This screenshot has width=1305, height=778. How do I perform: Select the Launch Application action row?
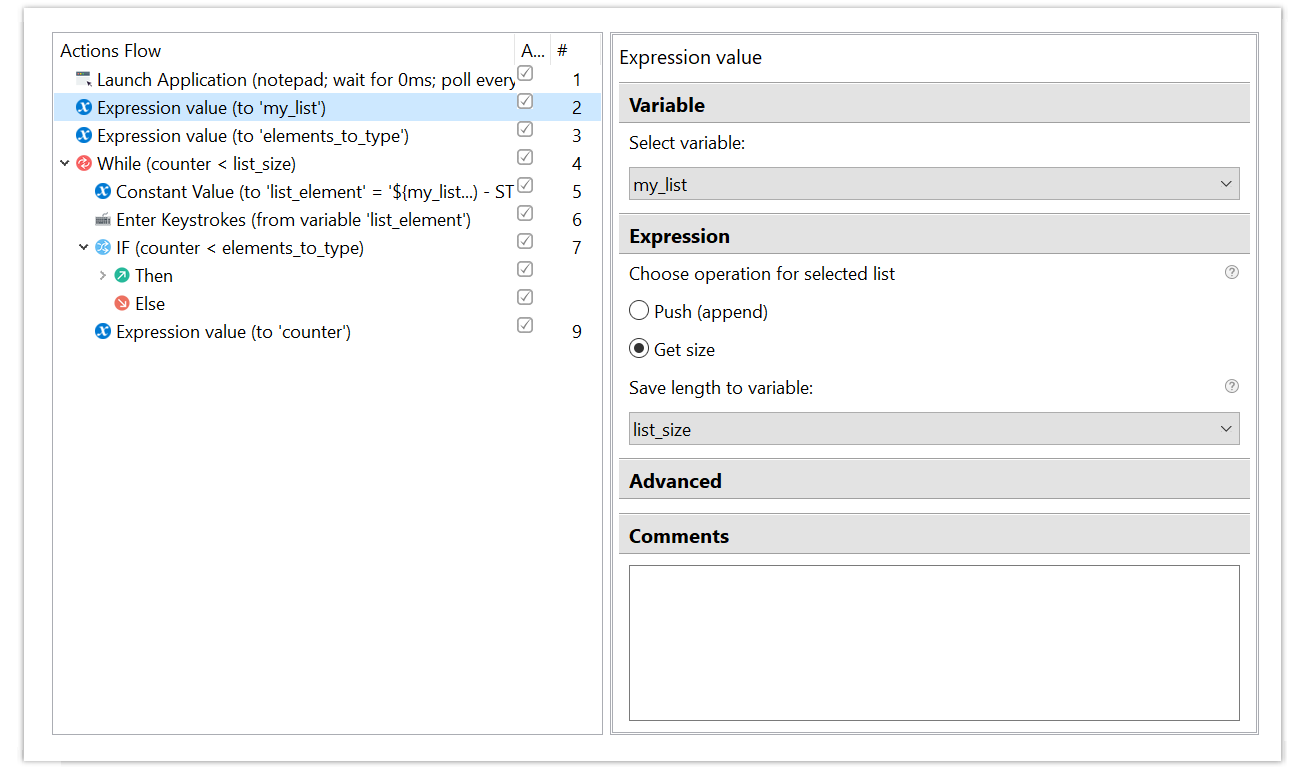(327, 79)
